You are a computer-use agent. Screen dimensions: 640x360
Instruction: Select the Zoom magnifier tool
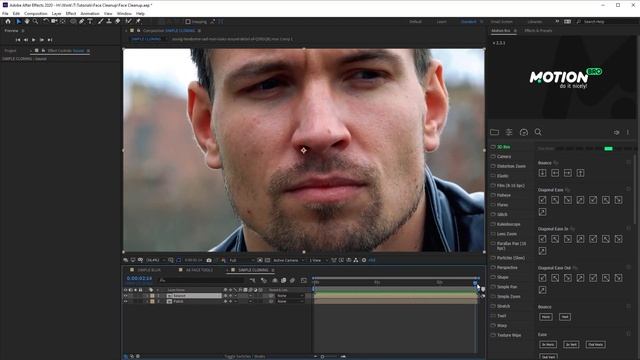36,21
